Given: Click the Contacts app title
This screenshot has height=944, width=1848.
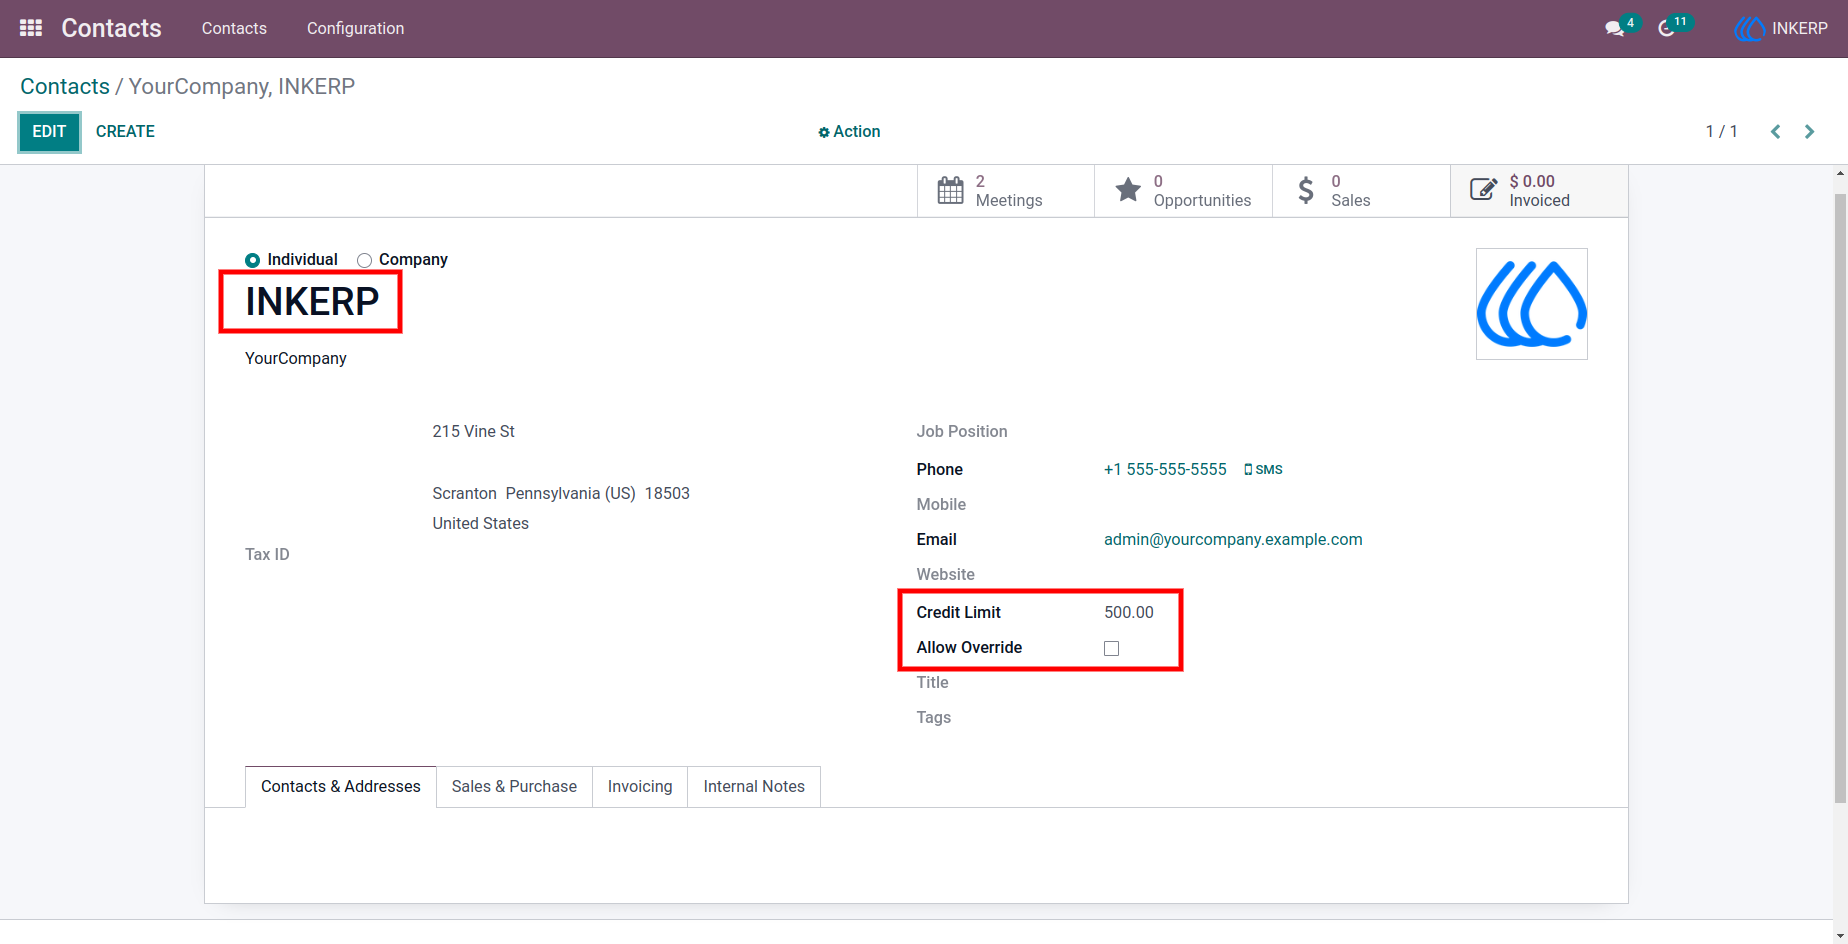Looking at the screenshot, I should pyautogui.click(x=111, y=28).
